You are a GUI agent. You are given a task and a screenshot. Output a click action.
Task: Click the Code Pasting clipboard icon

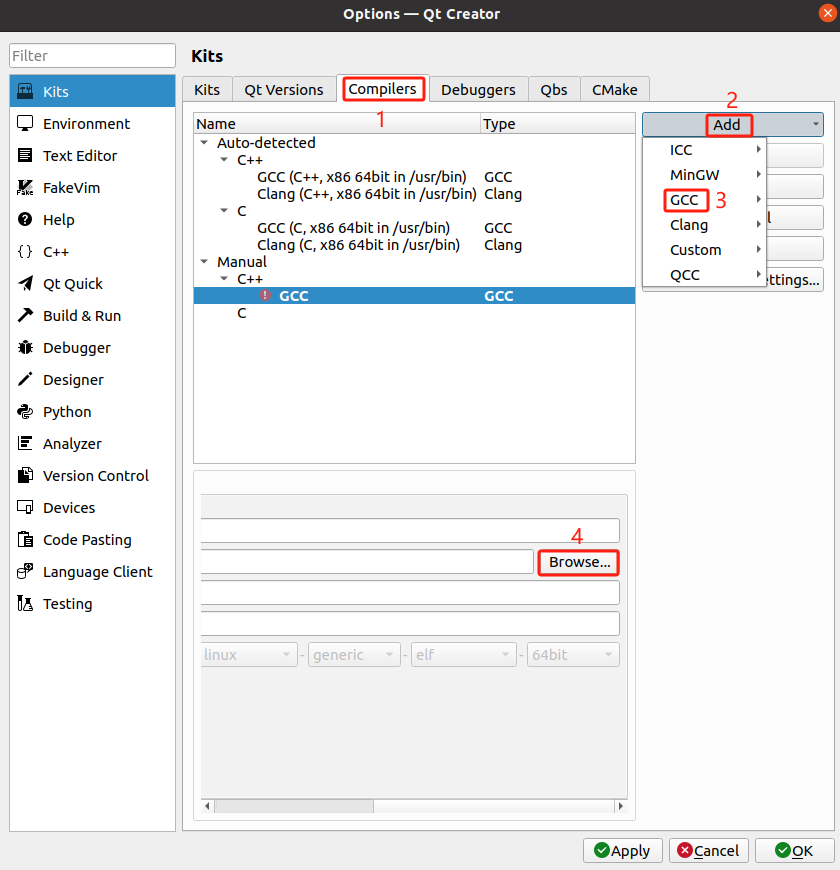coord(25,539)
